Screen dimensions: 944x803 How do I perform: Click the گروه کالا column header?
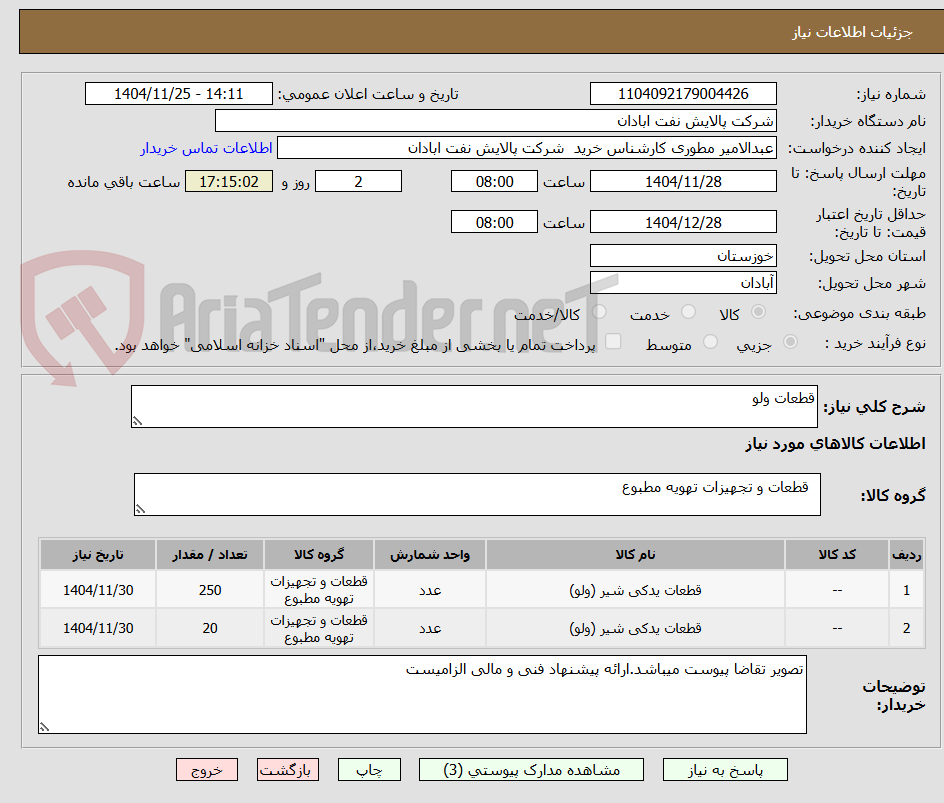coord(318,554)
